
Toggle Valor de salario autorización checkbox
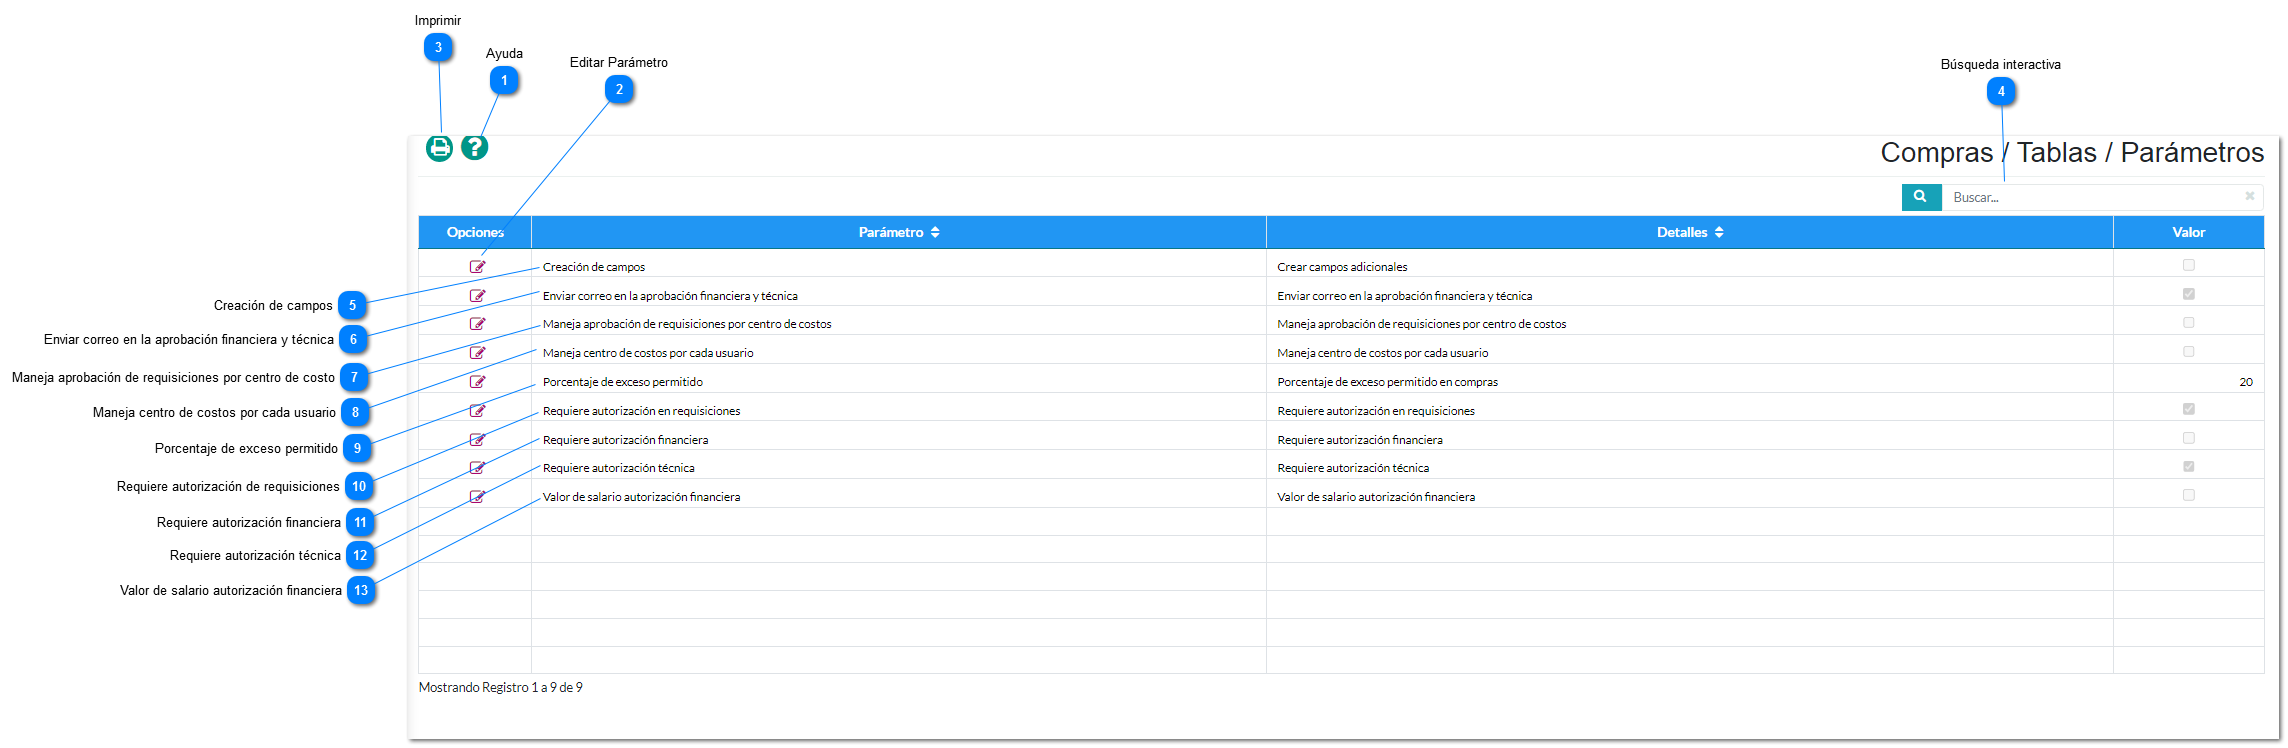pyautogui.click(x=2189, y=495)
